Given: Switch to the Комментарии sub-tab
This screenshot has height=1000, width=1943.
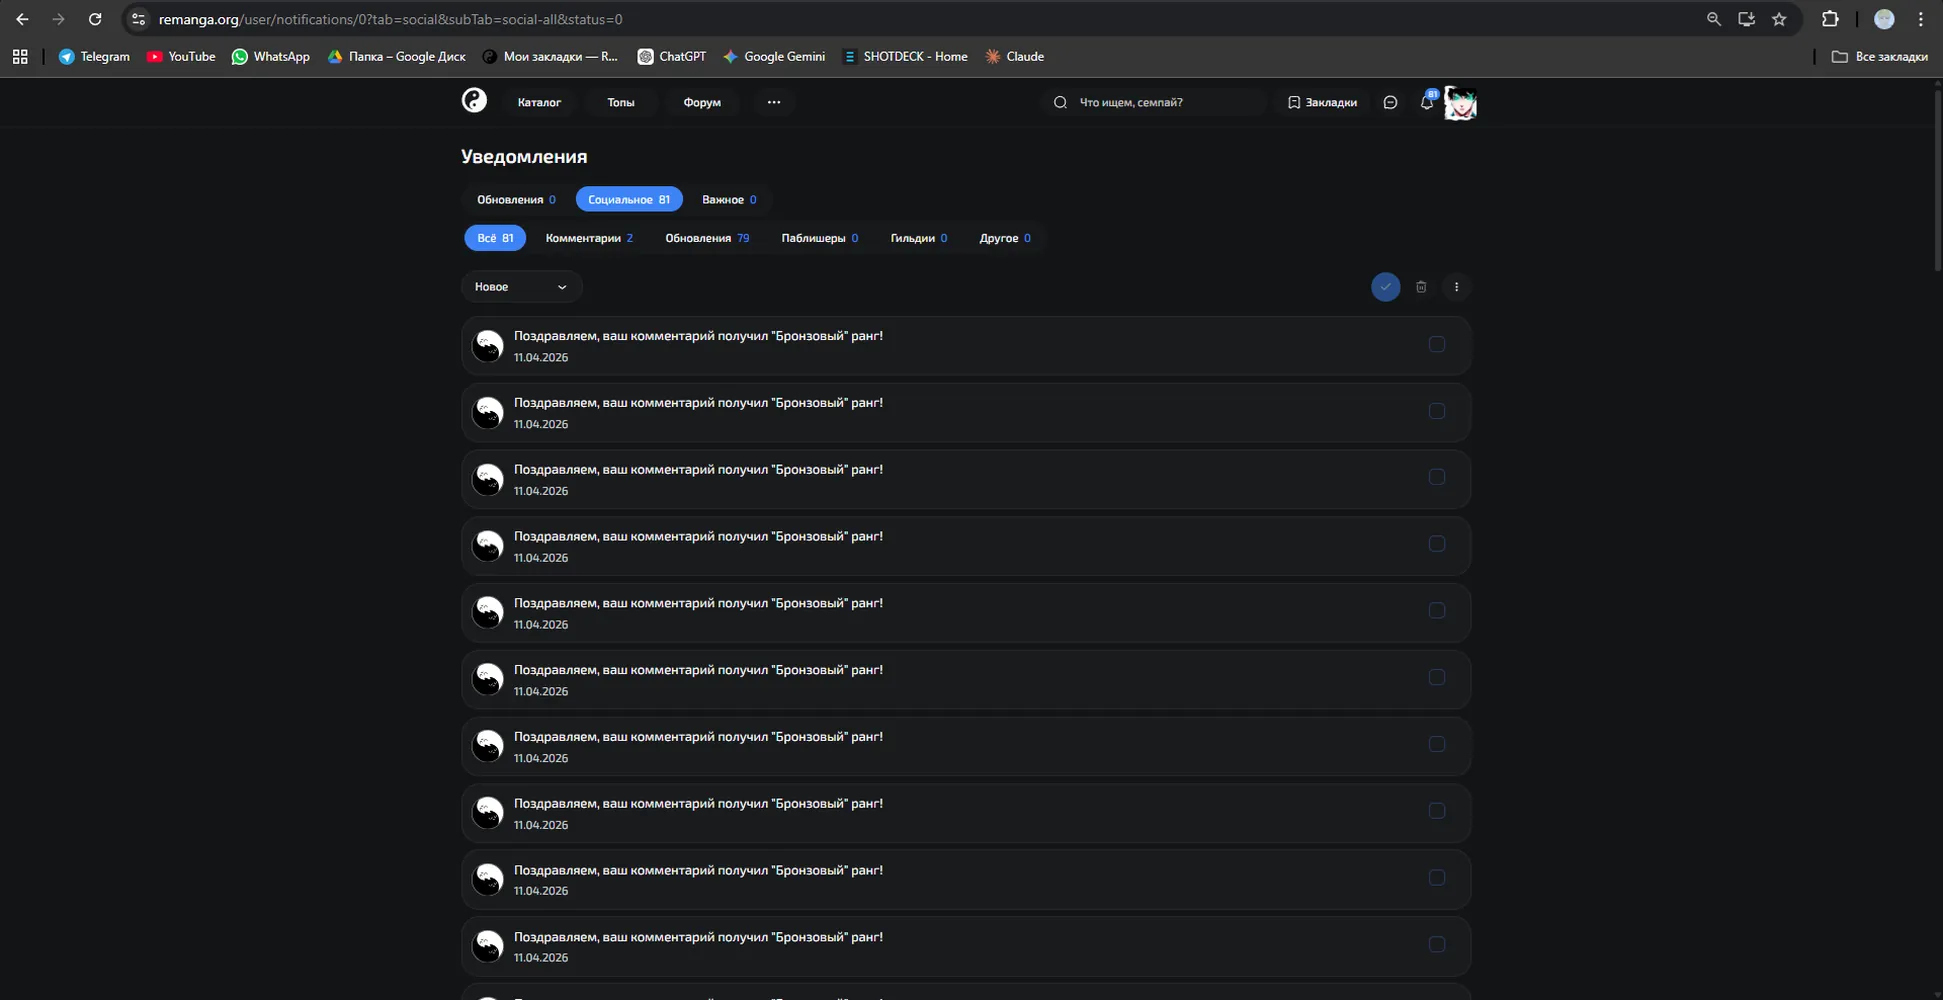Looking at the screenshot, I should click(x=589, y=238).
